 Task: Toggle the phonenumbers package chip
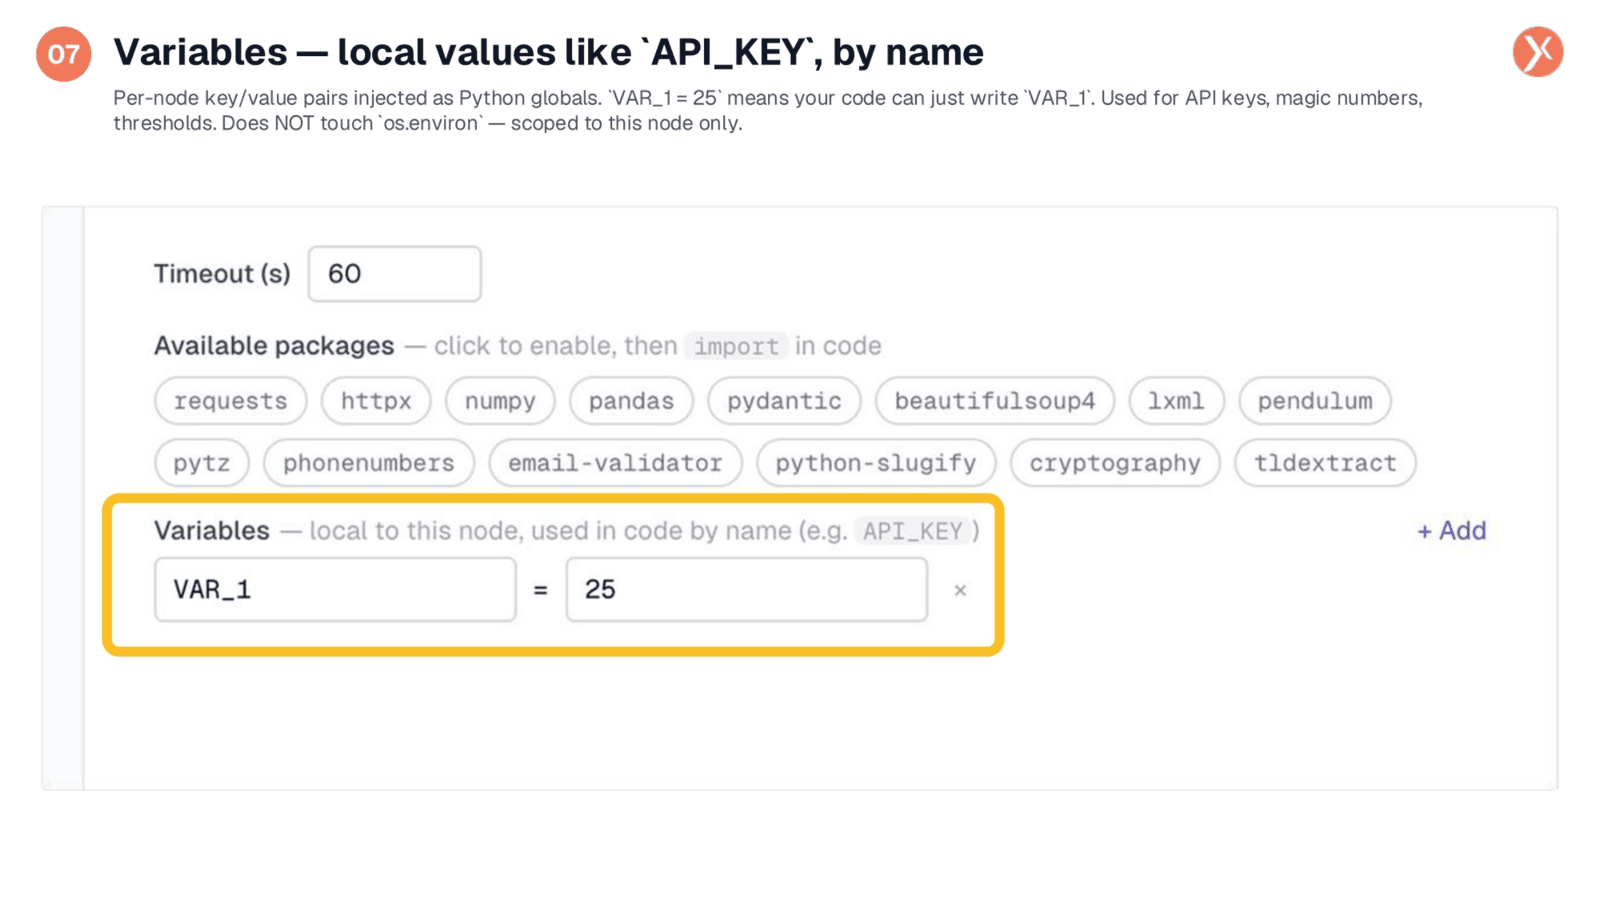369,463
